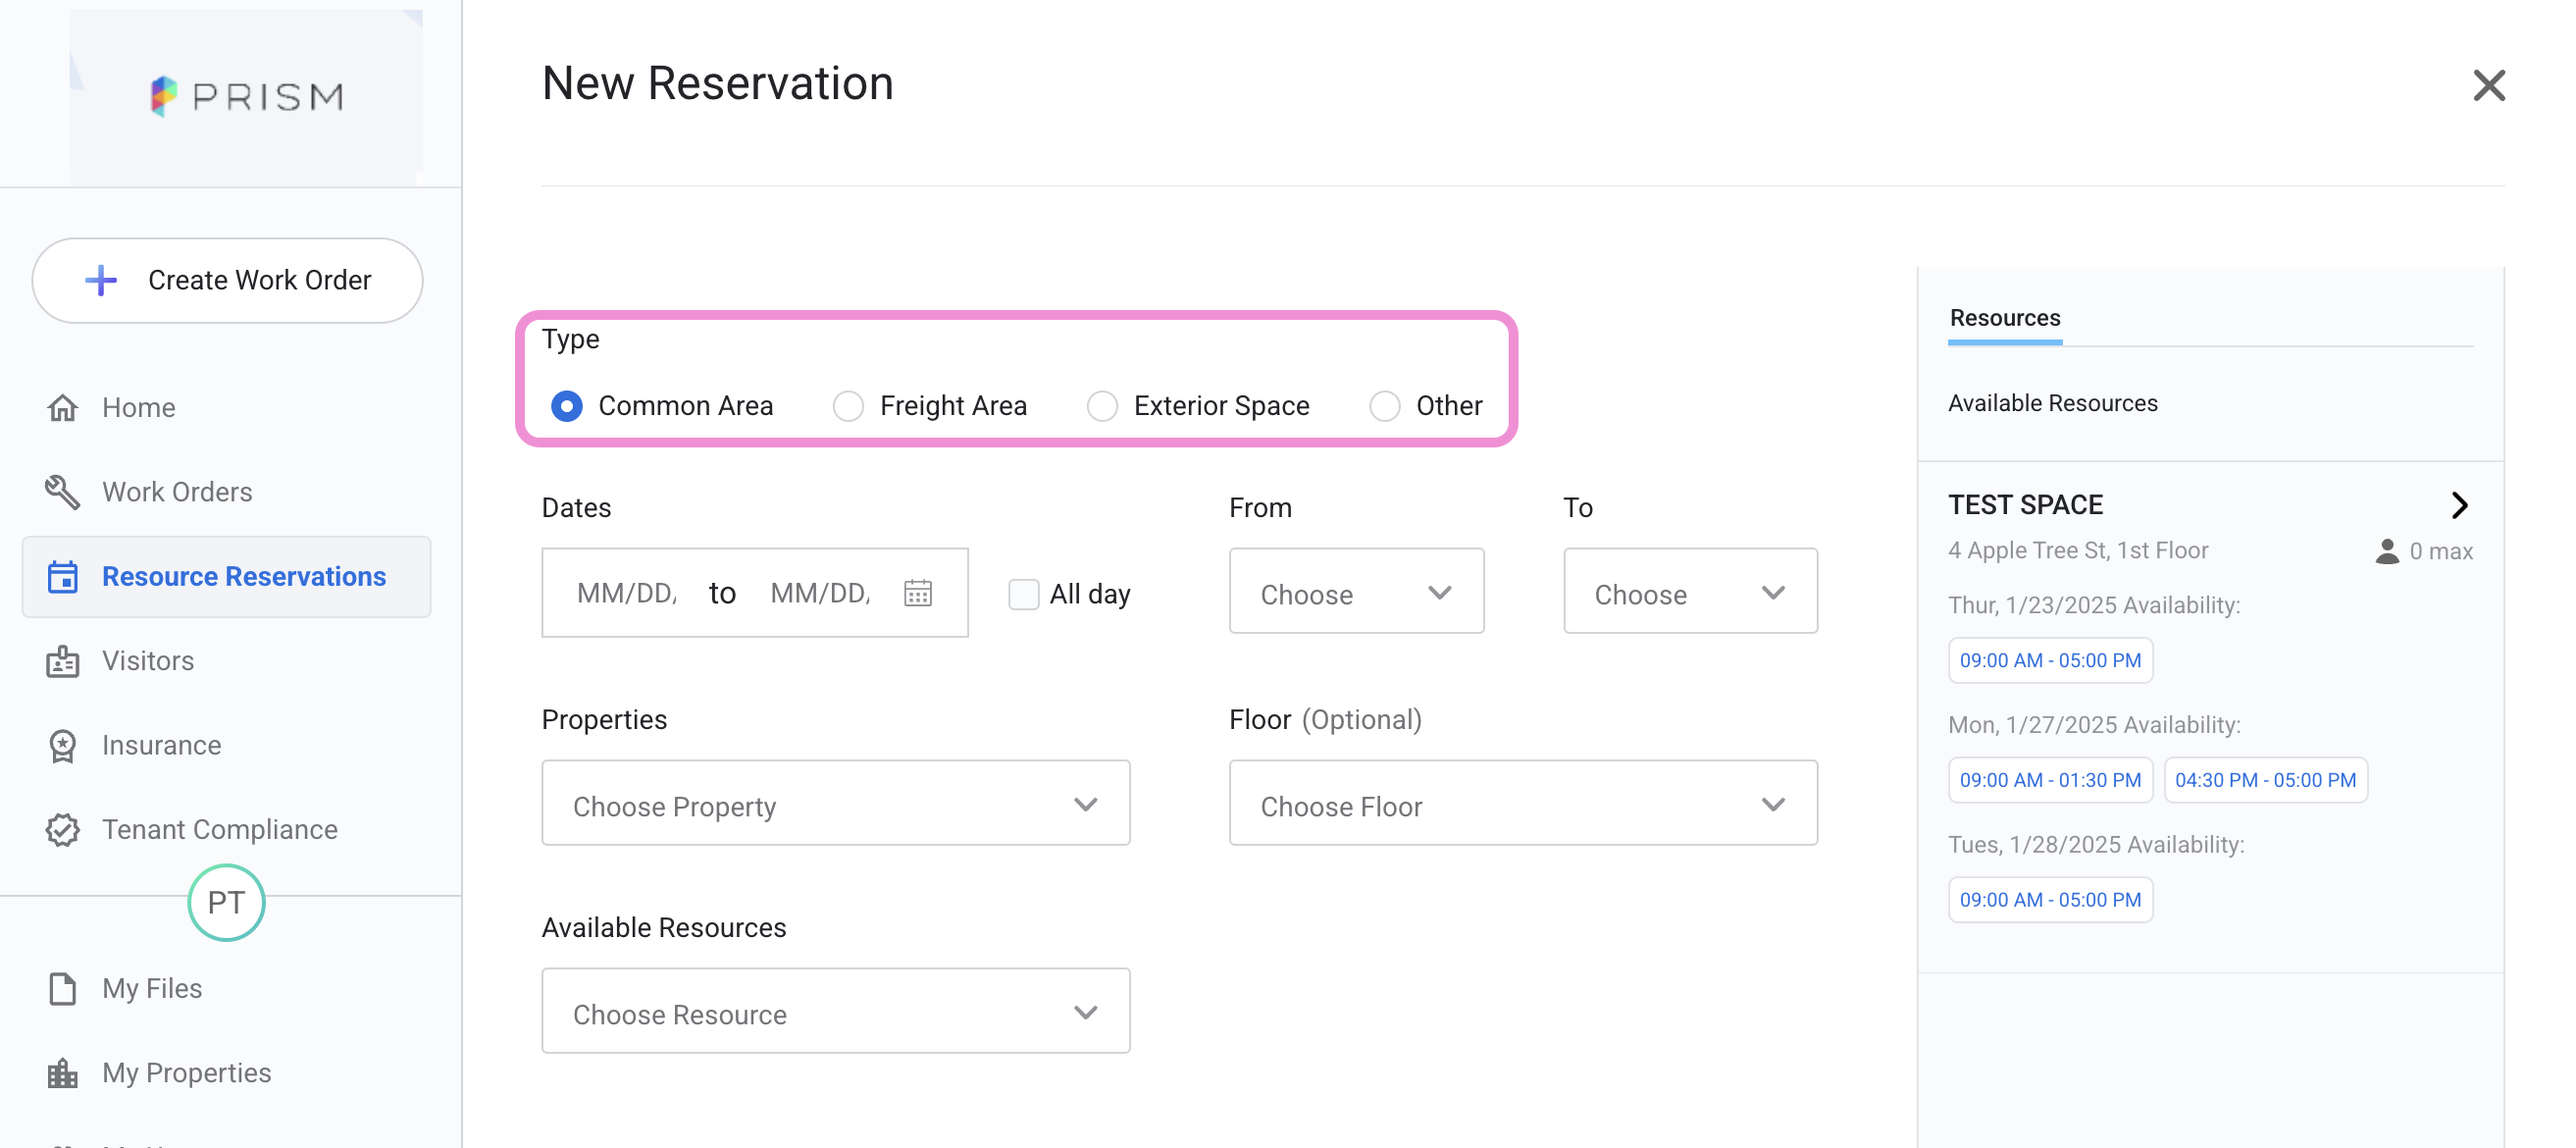Click the Tenant Compliance checkmark badge icon
2576x1148 pixels.
(x=62, y=830)
